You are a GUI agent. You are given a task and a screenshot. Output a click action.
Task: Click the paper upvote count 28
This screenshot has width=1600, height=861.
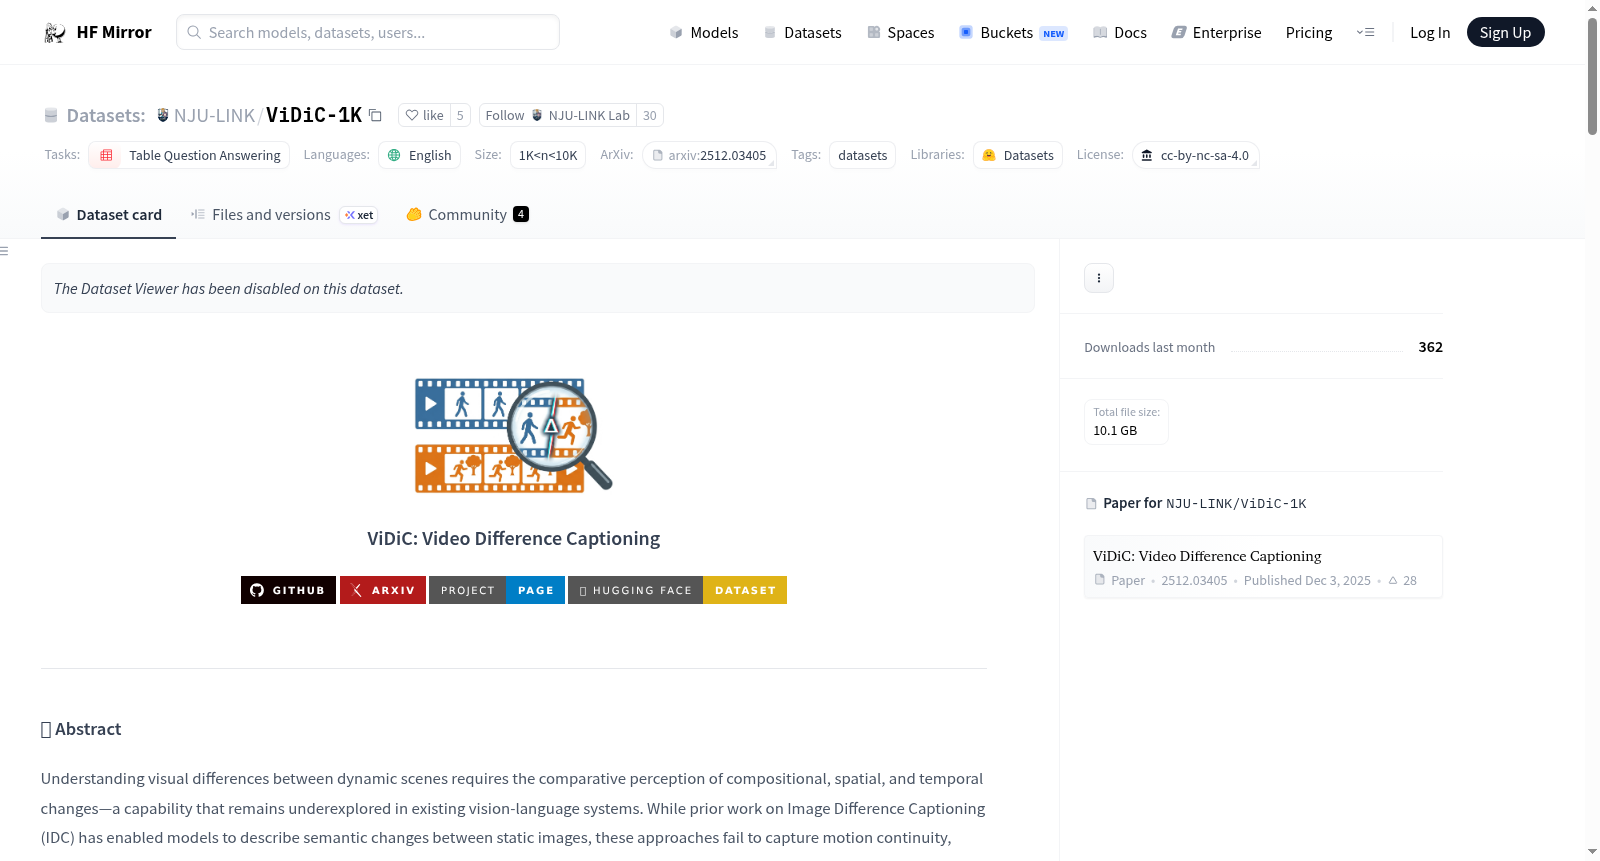(x=1403, y=581)
